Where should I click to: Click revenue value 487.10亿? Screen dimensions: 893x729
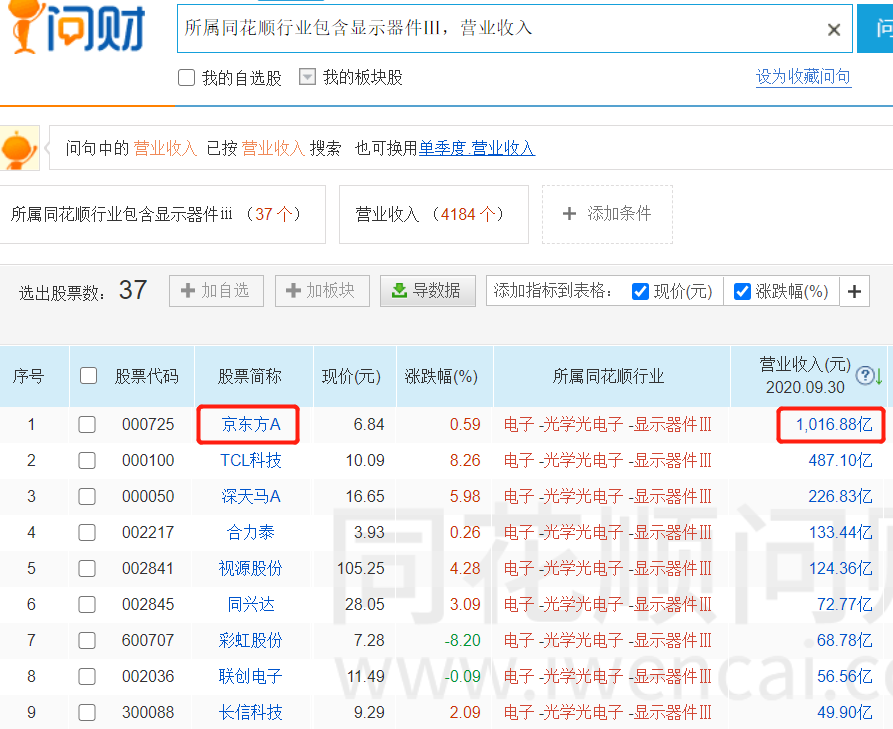point(841,460)
